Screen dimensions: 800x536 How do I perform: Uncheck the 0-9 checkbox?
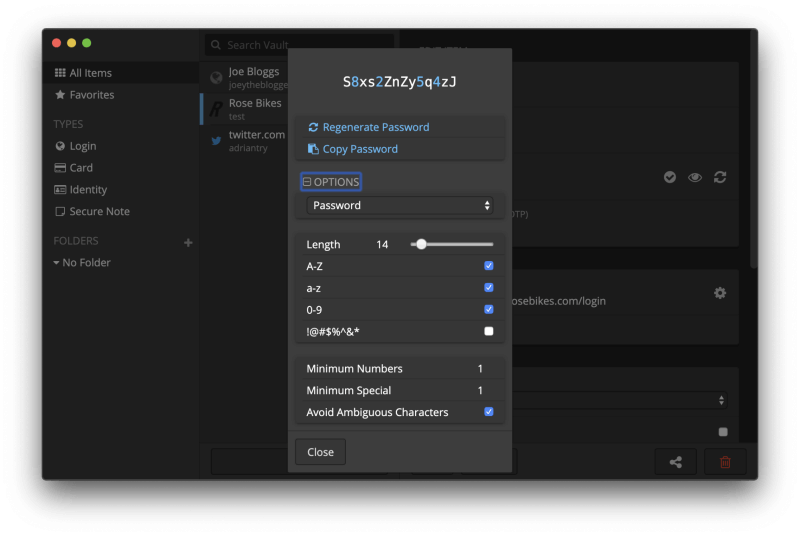(489, 310)
